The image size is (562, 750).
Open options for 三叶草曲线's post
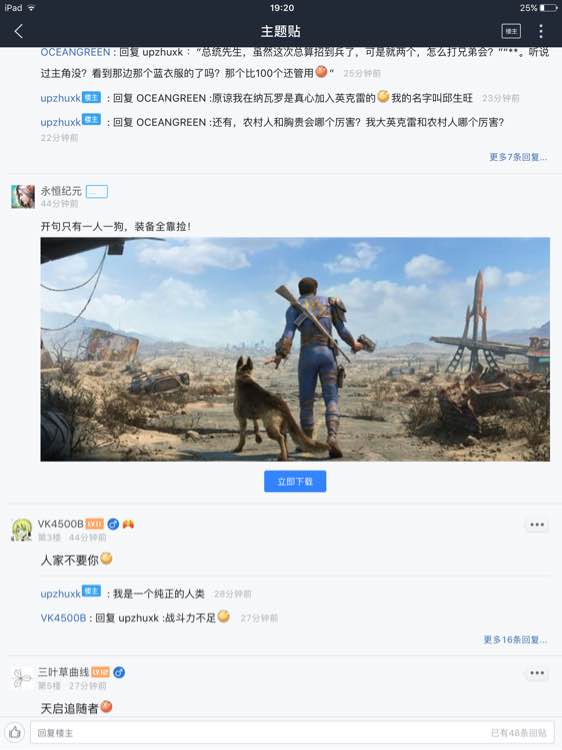click(x=537, y=673)
